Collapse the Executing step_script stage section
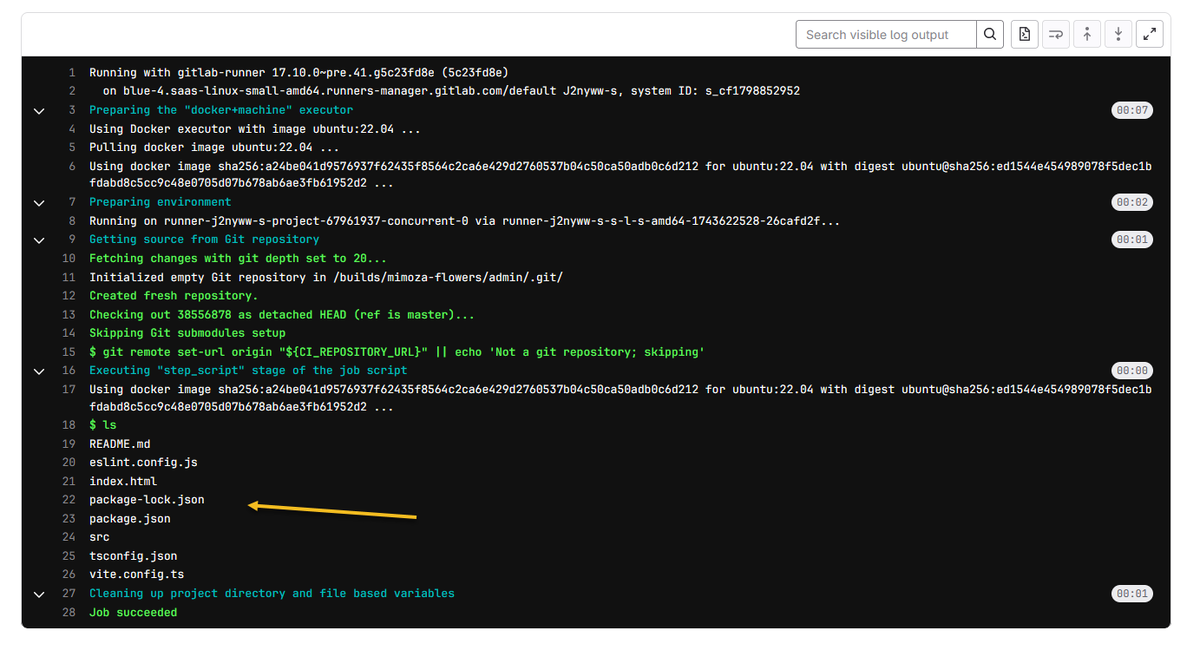Screen dimensions: 1200x657 click(39, 370)
